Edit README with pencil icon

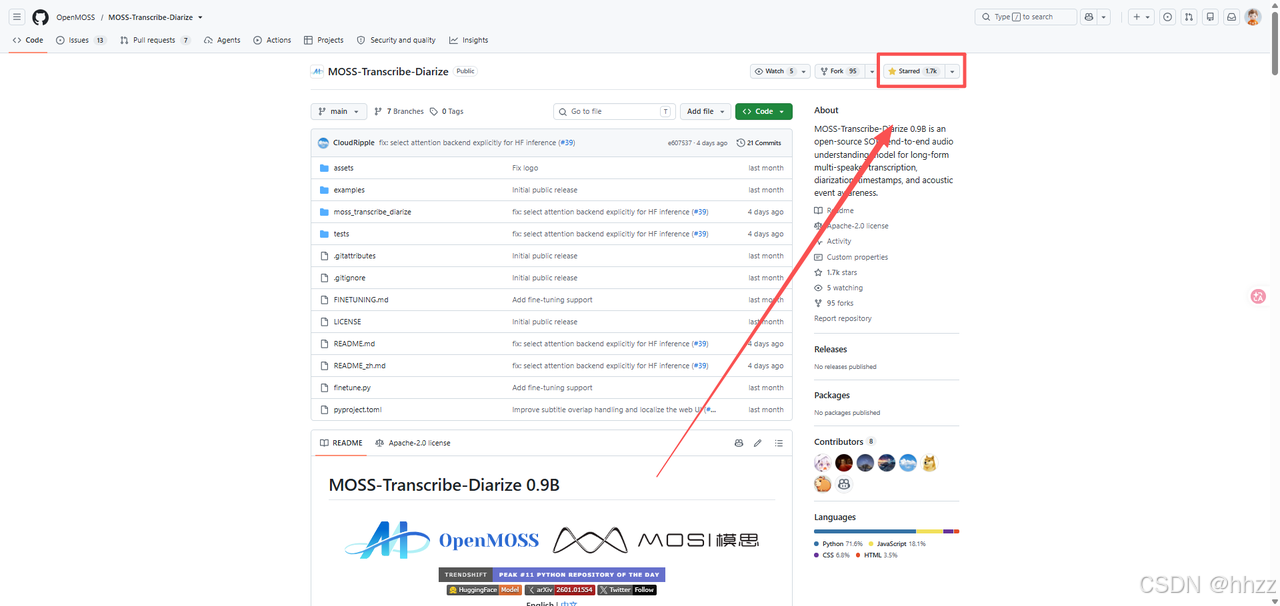pyautogui.click(x=758, y=443)
